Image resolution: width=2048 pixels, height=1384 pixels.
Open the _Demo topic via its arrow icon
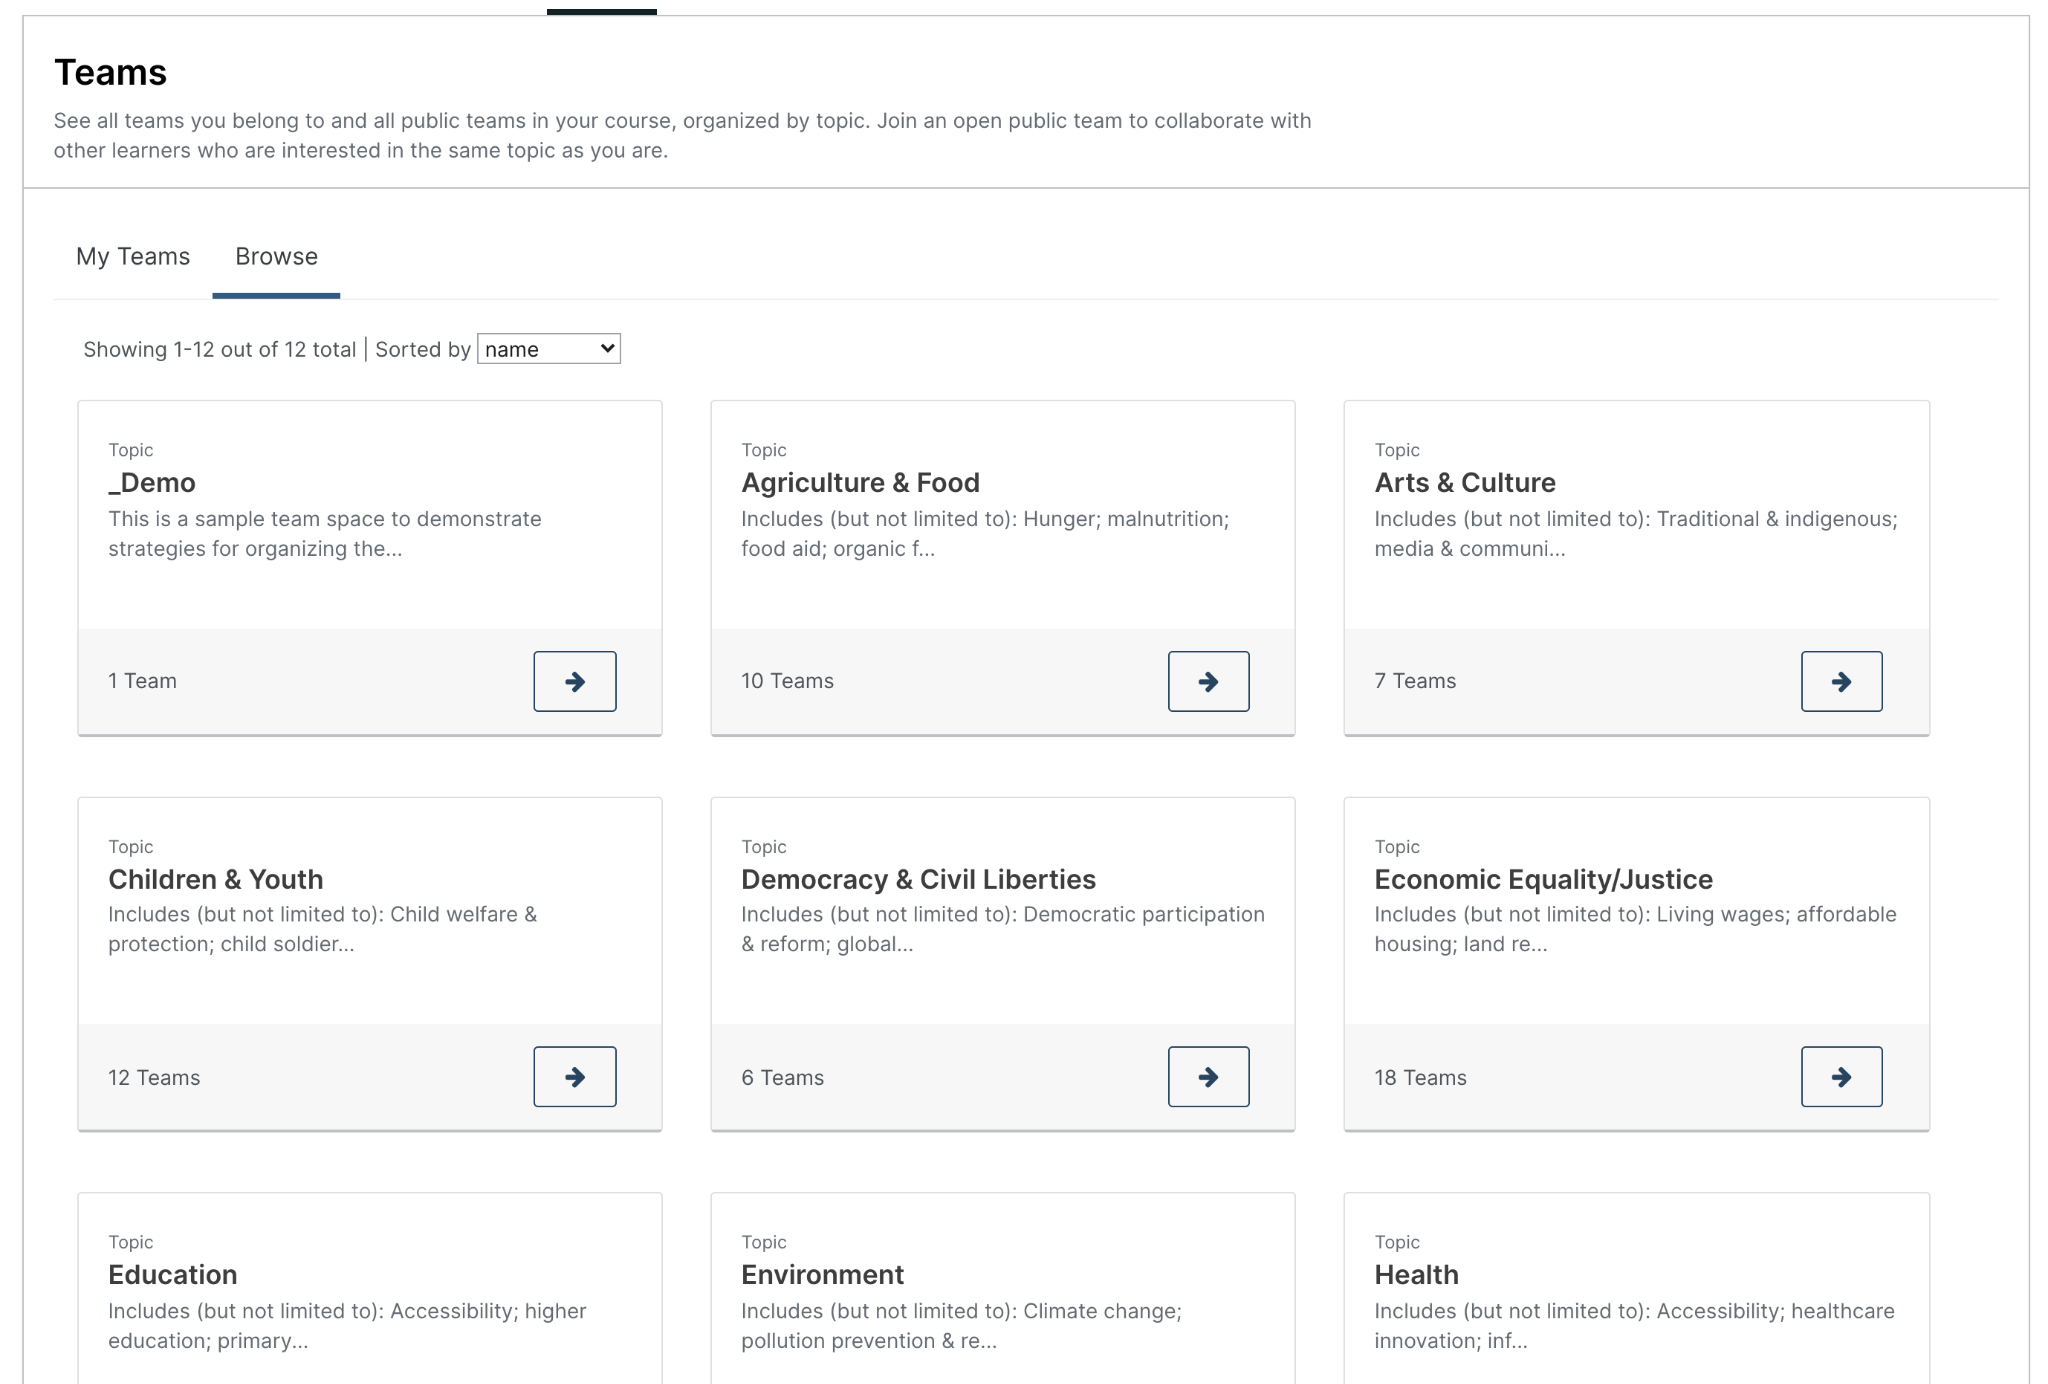point(575,681)
